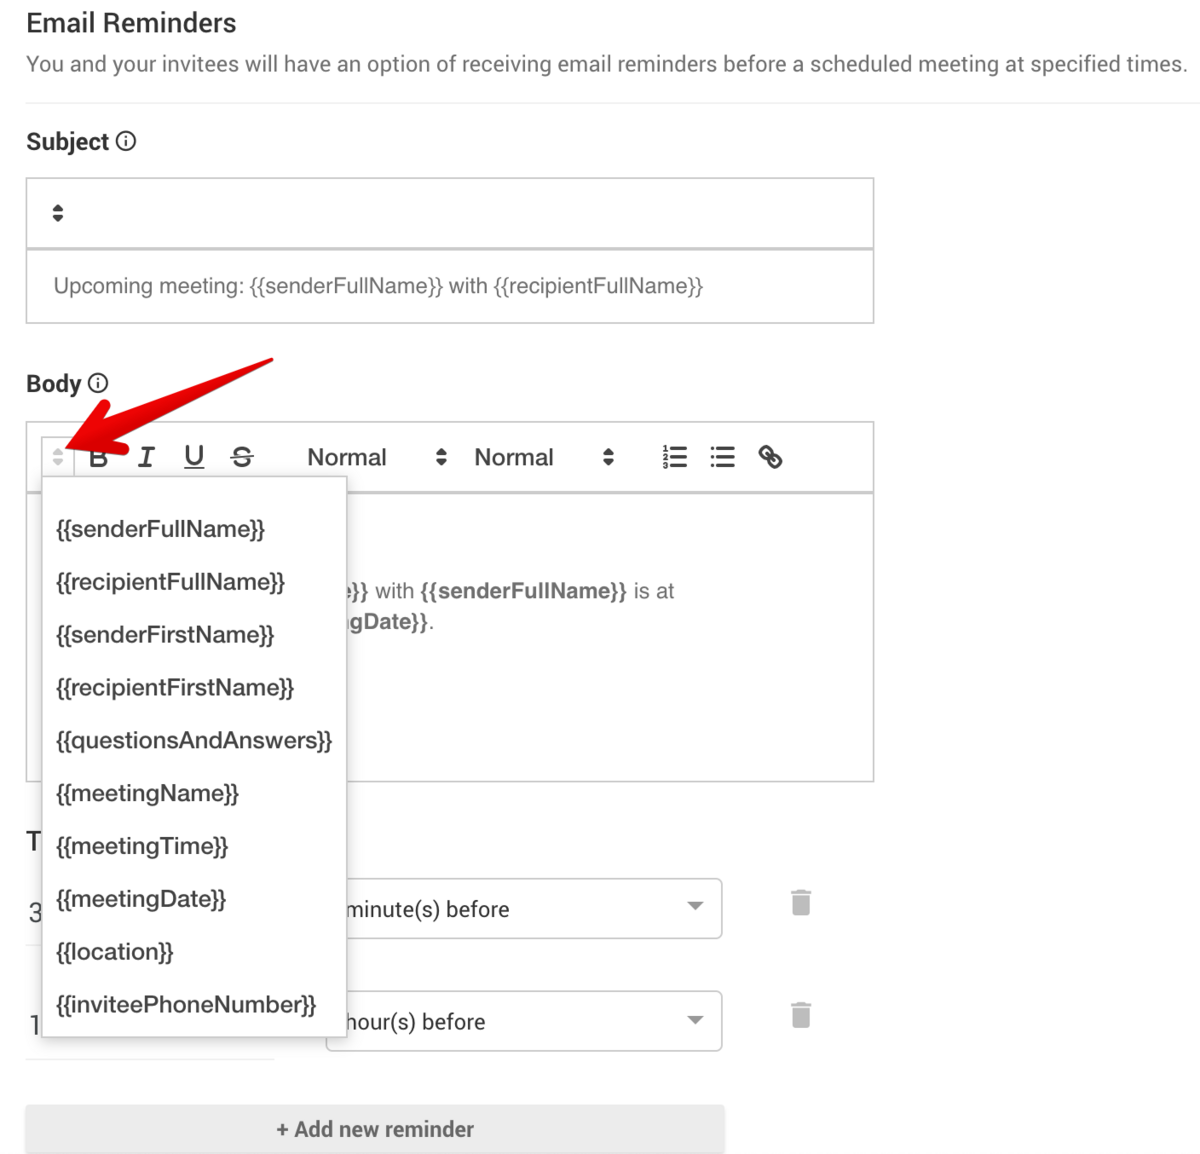1200x1154 pixels.
Task: Expand the hour(s) before dropdown
Action: 694,1021
